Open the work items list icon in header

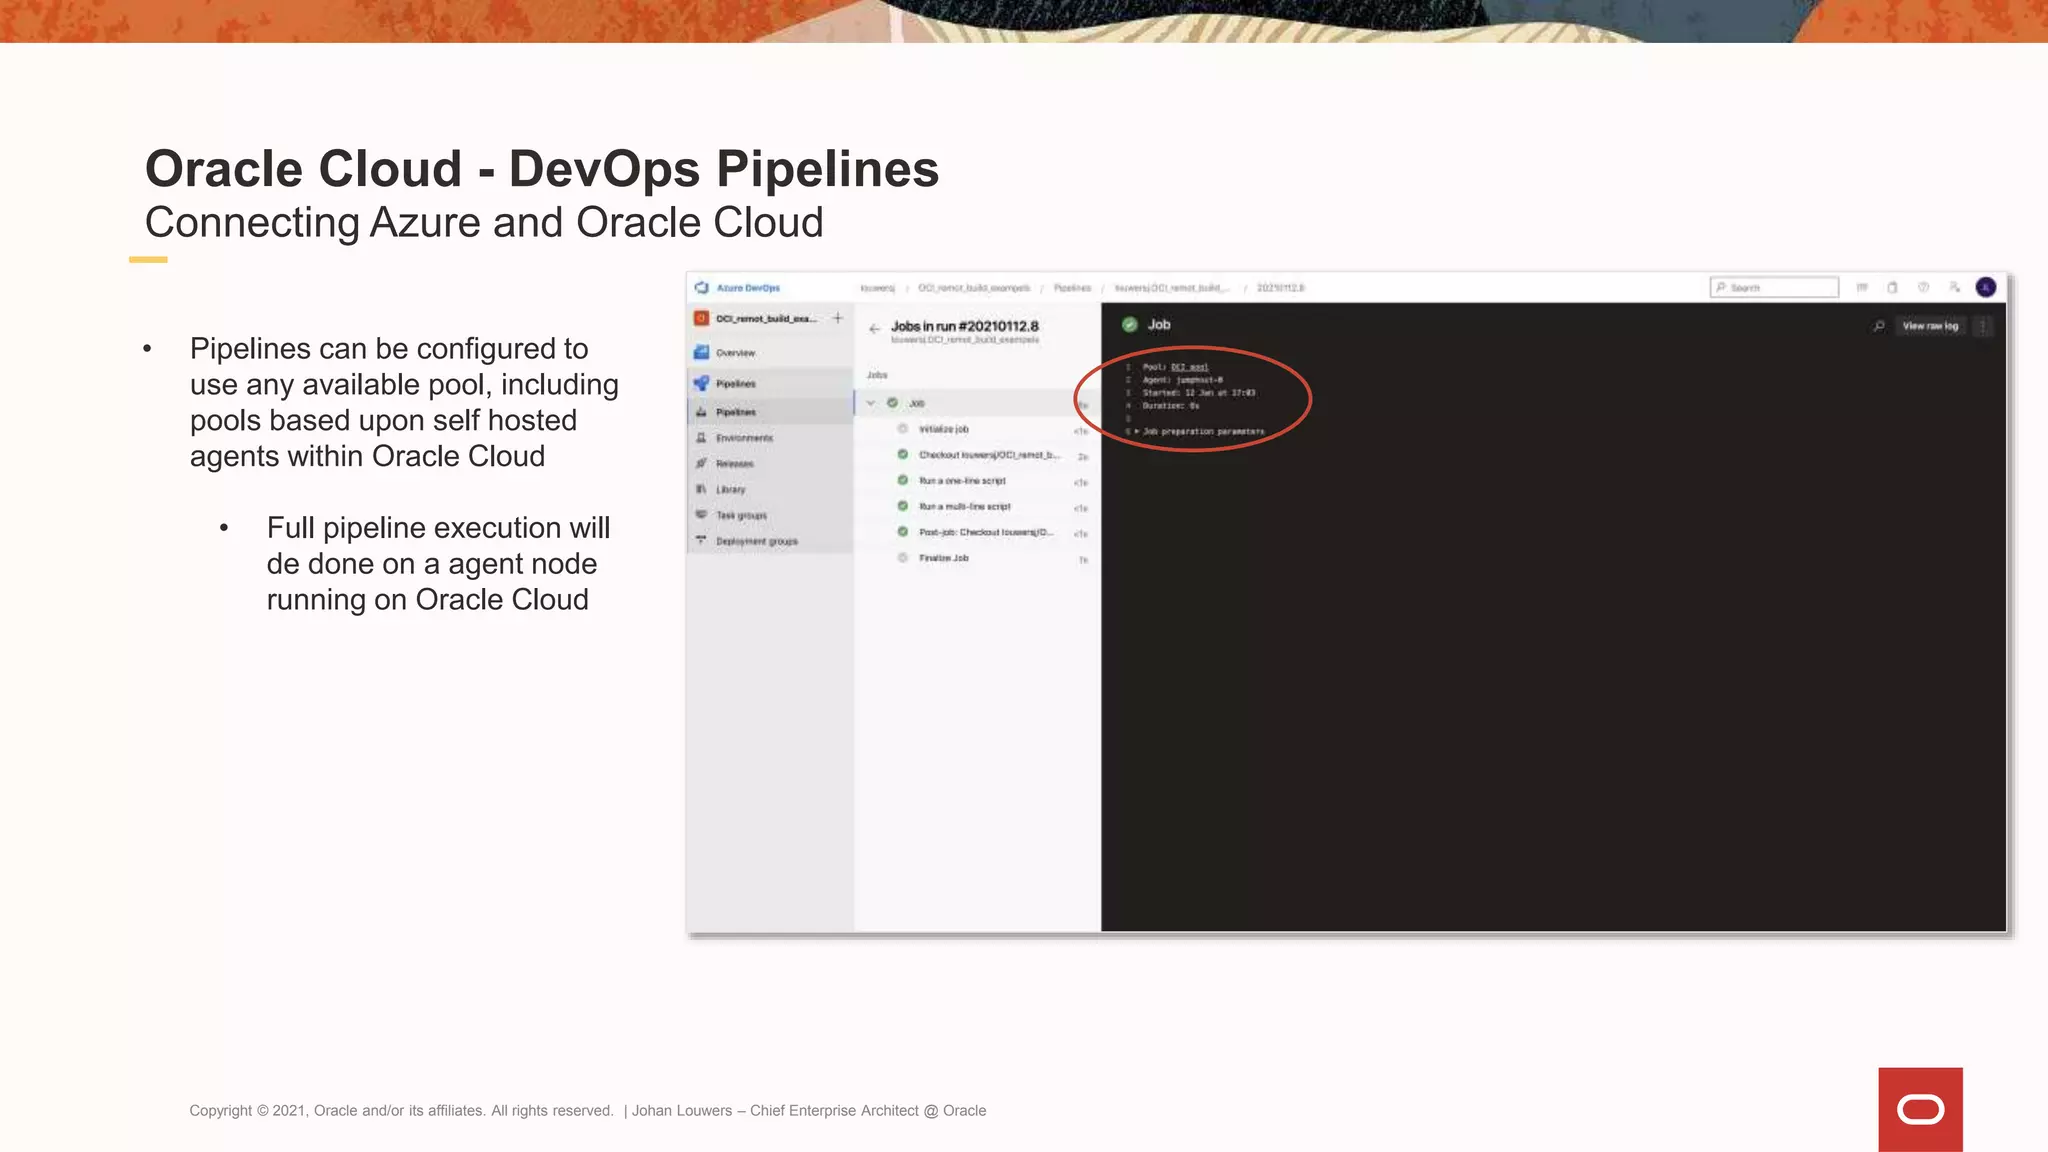click(1862, 288)
